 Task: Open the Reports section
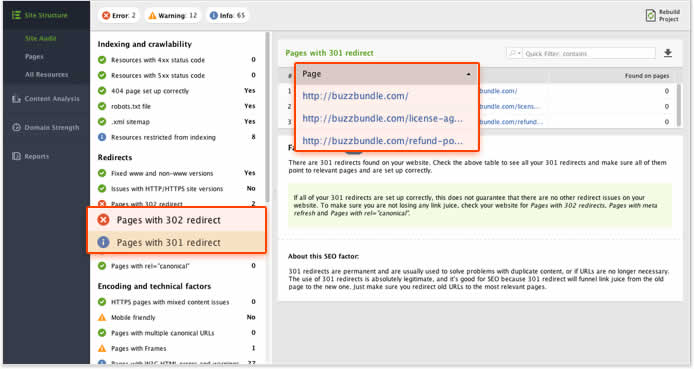[37, 156]
